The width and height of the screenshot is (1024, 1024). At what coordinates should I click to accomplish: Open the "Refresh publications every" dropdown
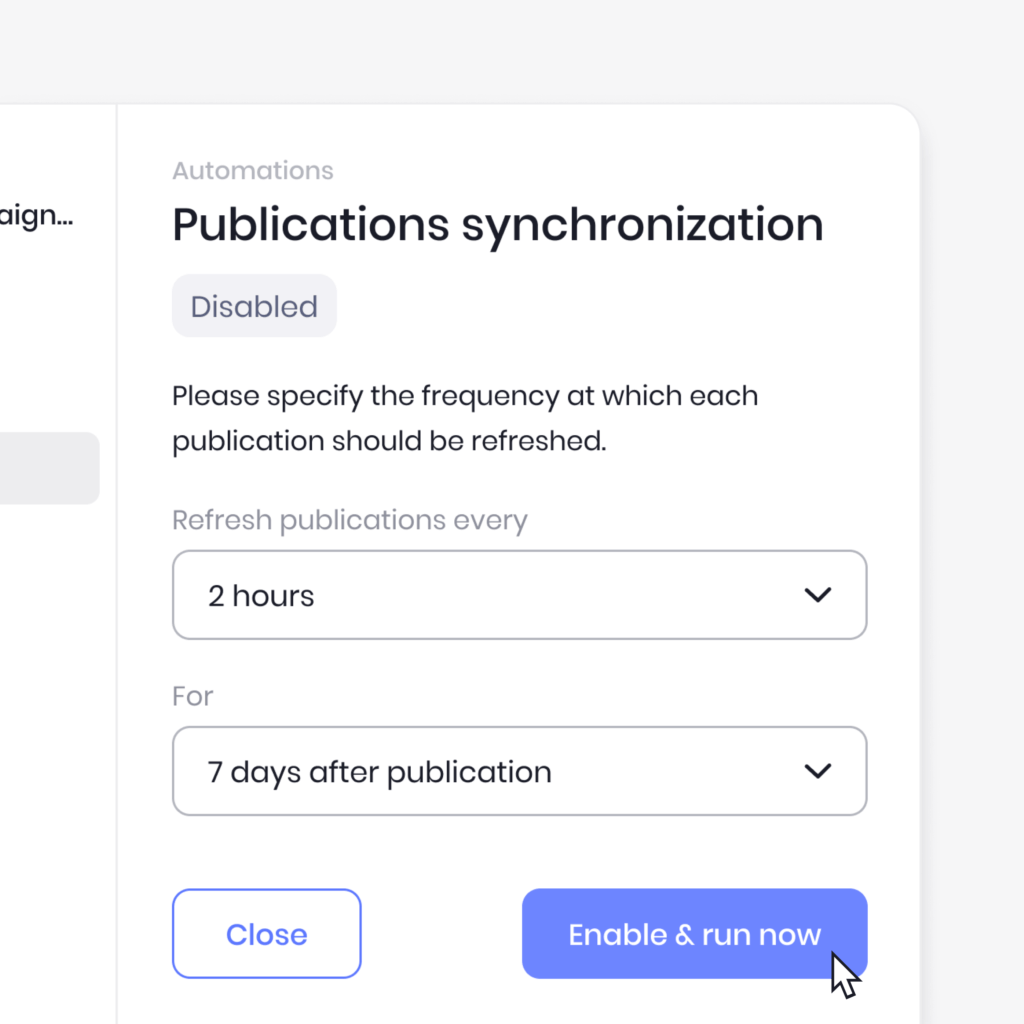(x=519, y=595)
